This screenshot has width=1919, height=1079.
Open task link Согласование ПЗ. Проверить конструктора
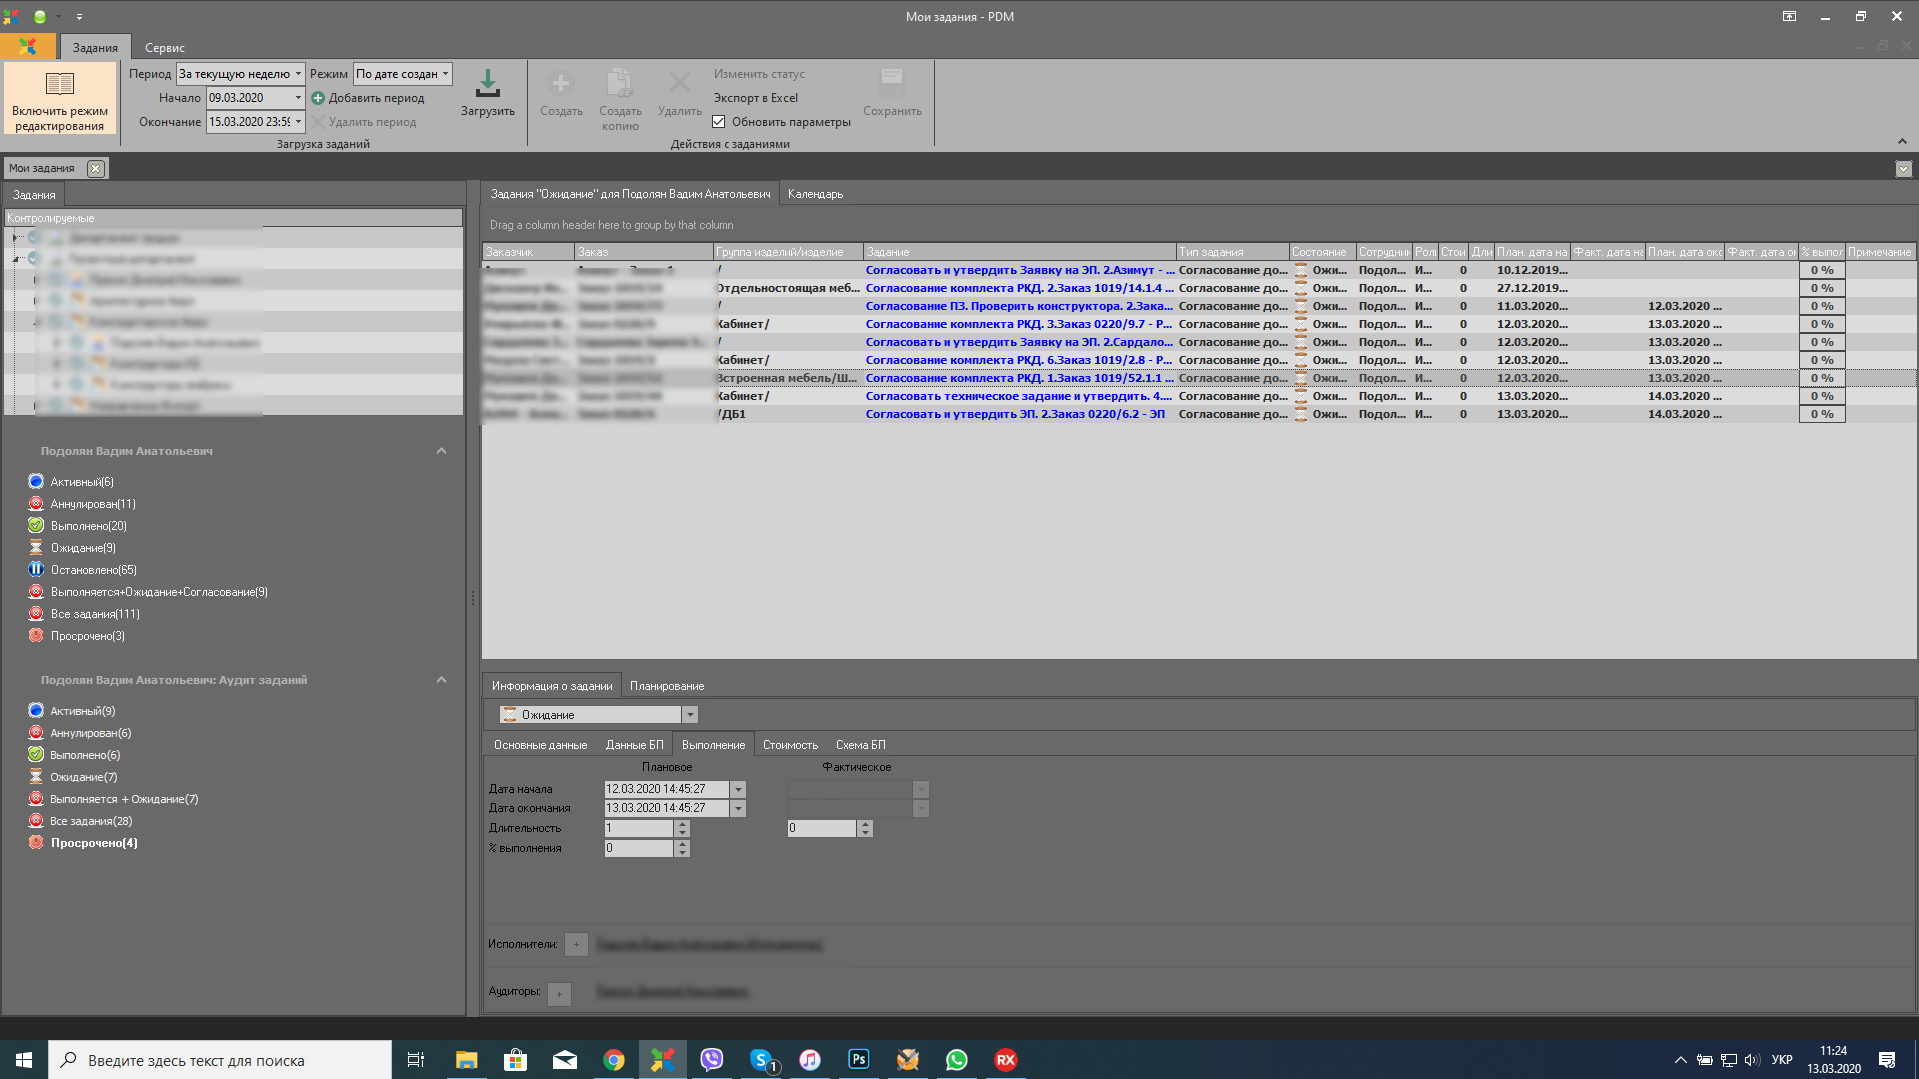[1018, 306]
